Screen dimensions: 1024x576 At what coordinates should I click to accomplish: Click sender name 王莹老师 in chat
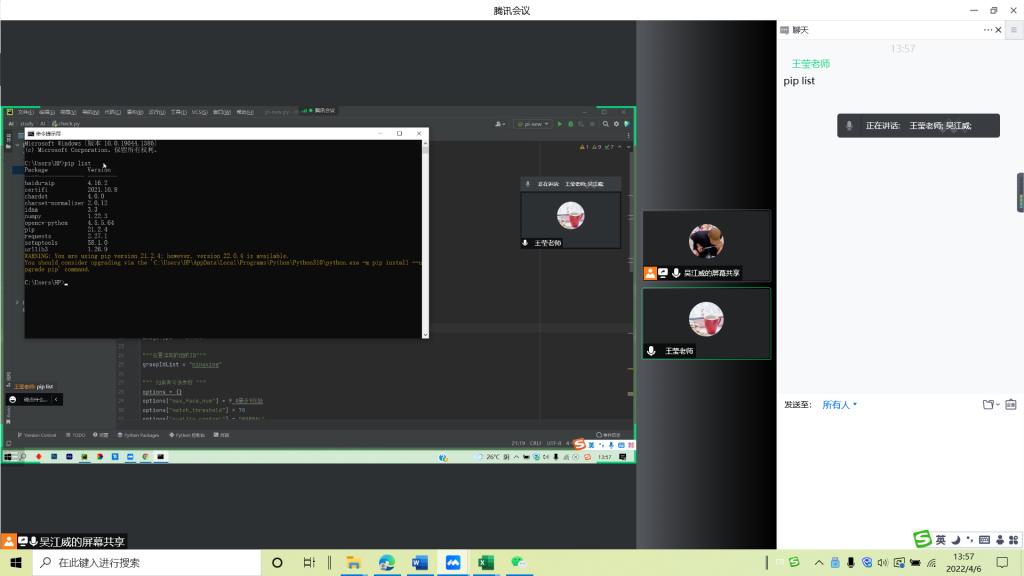pos(810,64)
